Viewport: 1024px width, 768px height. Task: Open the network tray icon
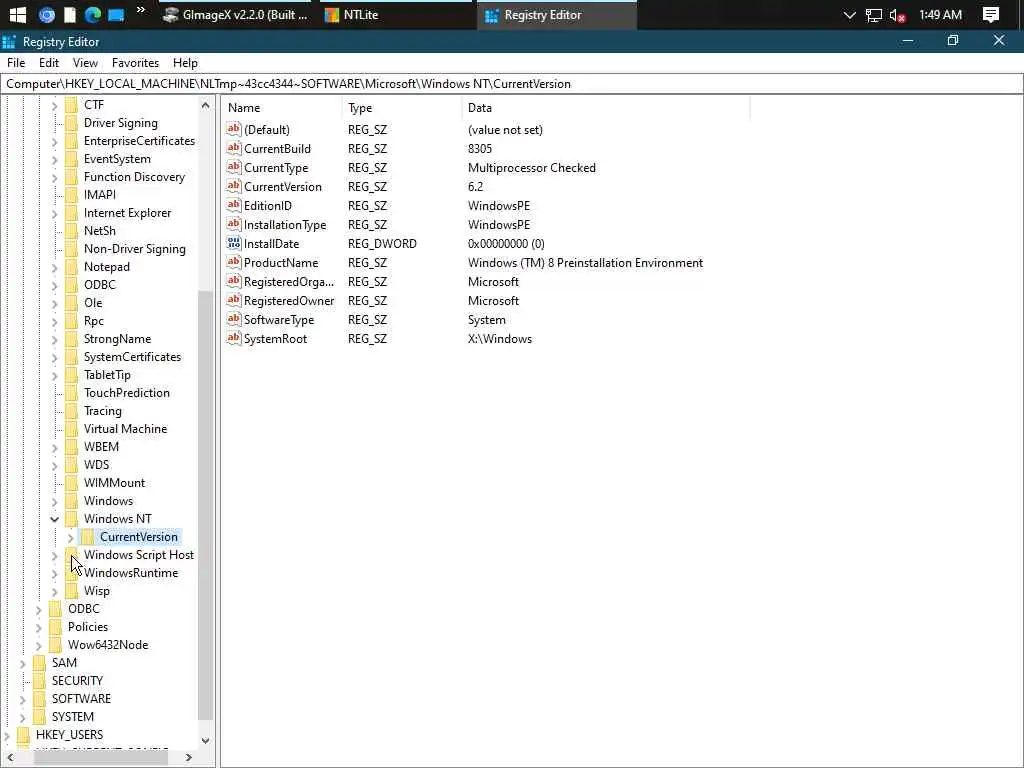point(873,15)
